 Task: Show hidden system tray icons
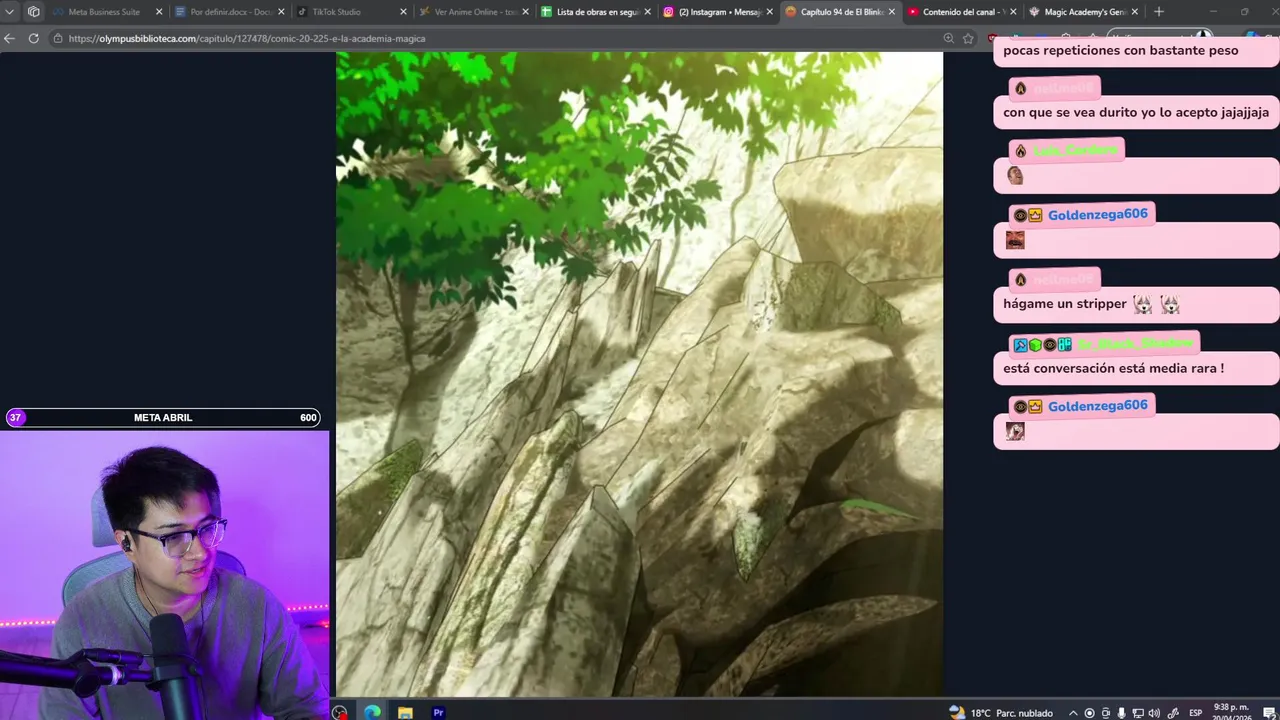1074,713
